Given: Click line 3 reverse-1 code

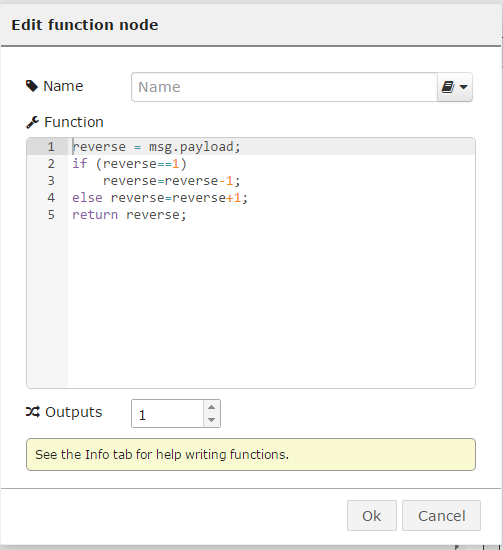Looking at the screenshot, I should click(x=172, y=181).
